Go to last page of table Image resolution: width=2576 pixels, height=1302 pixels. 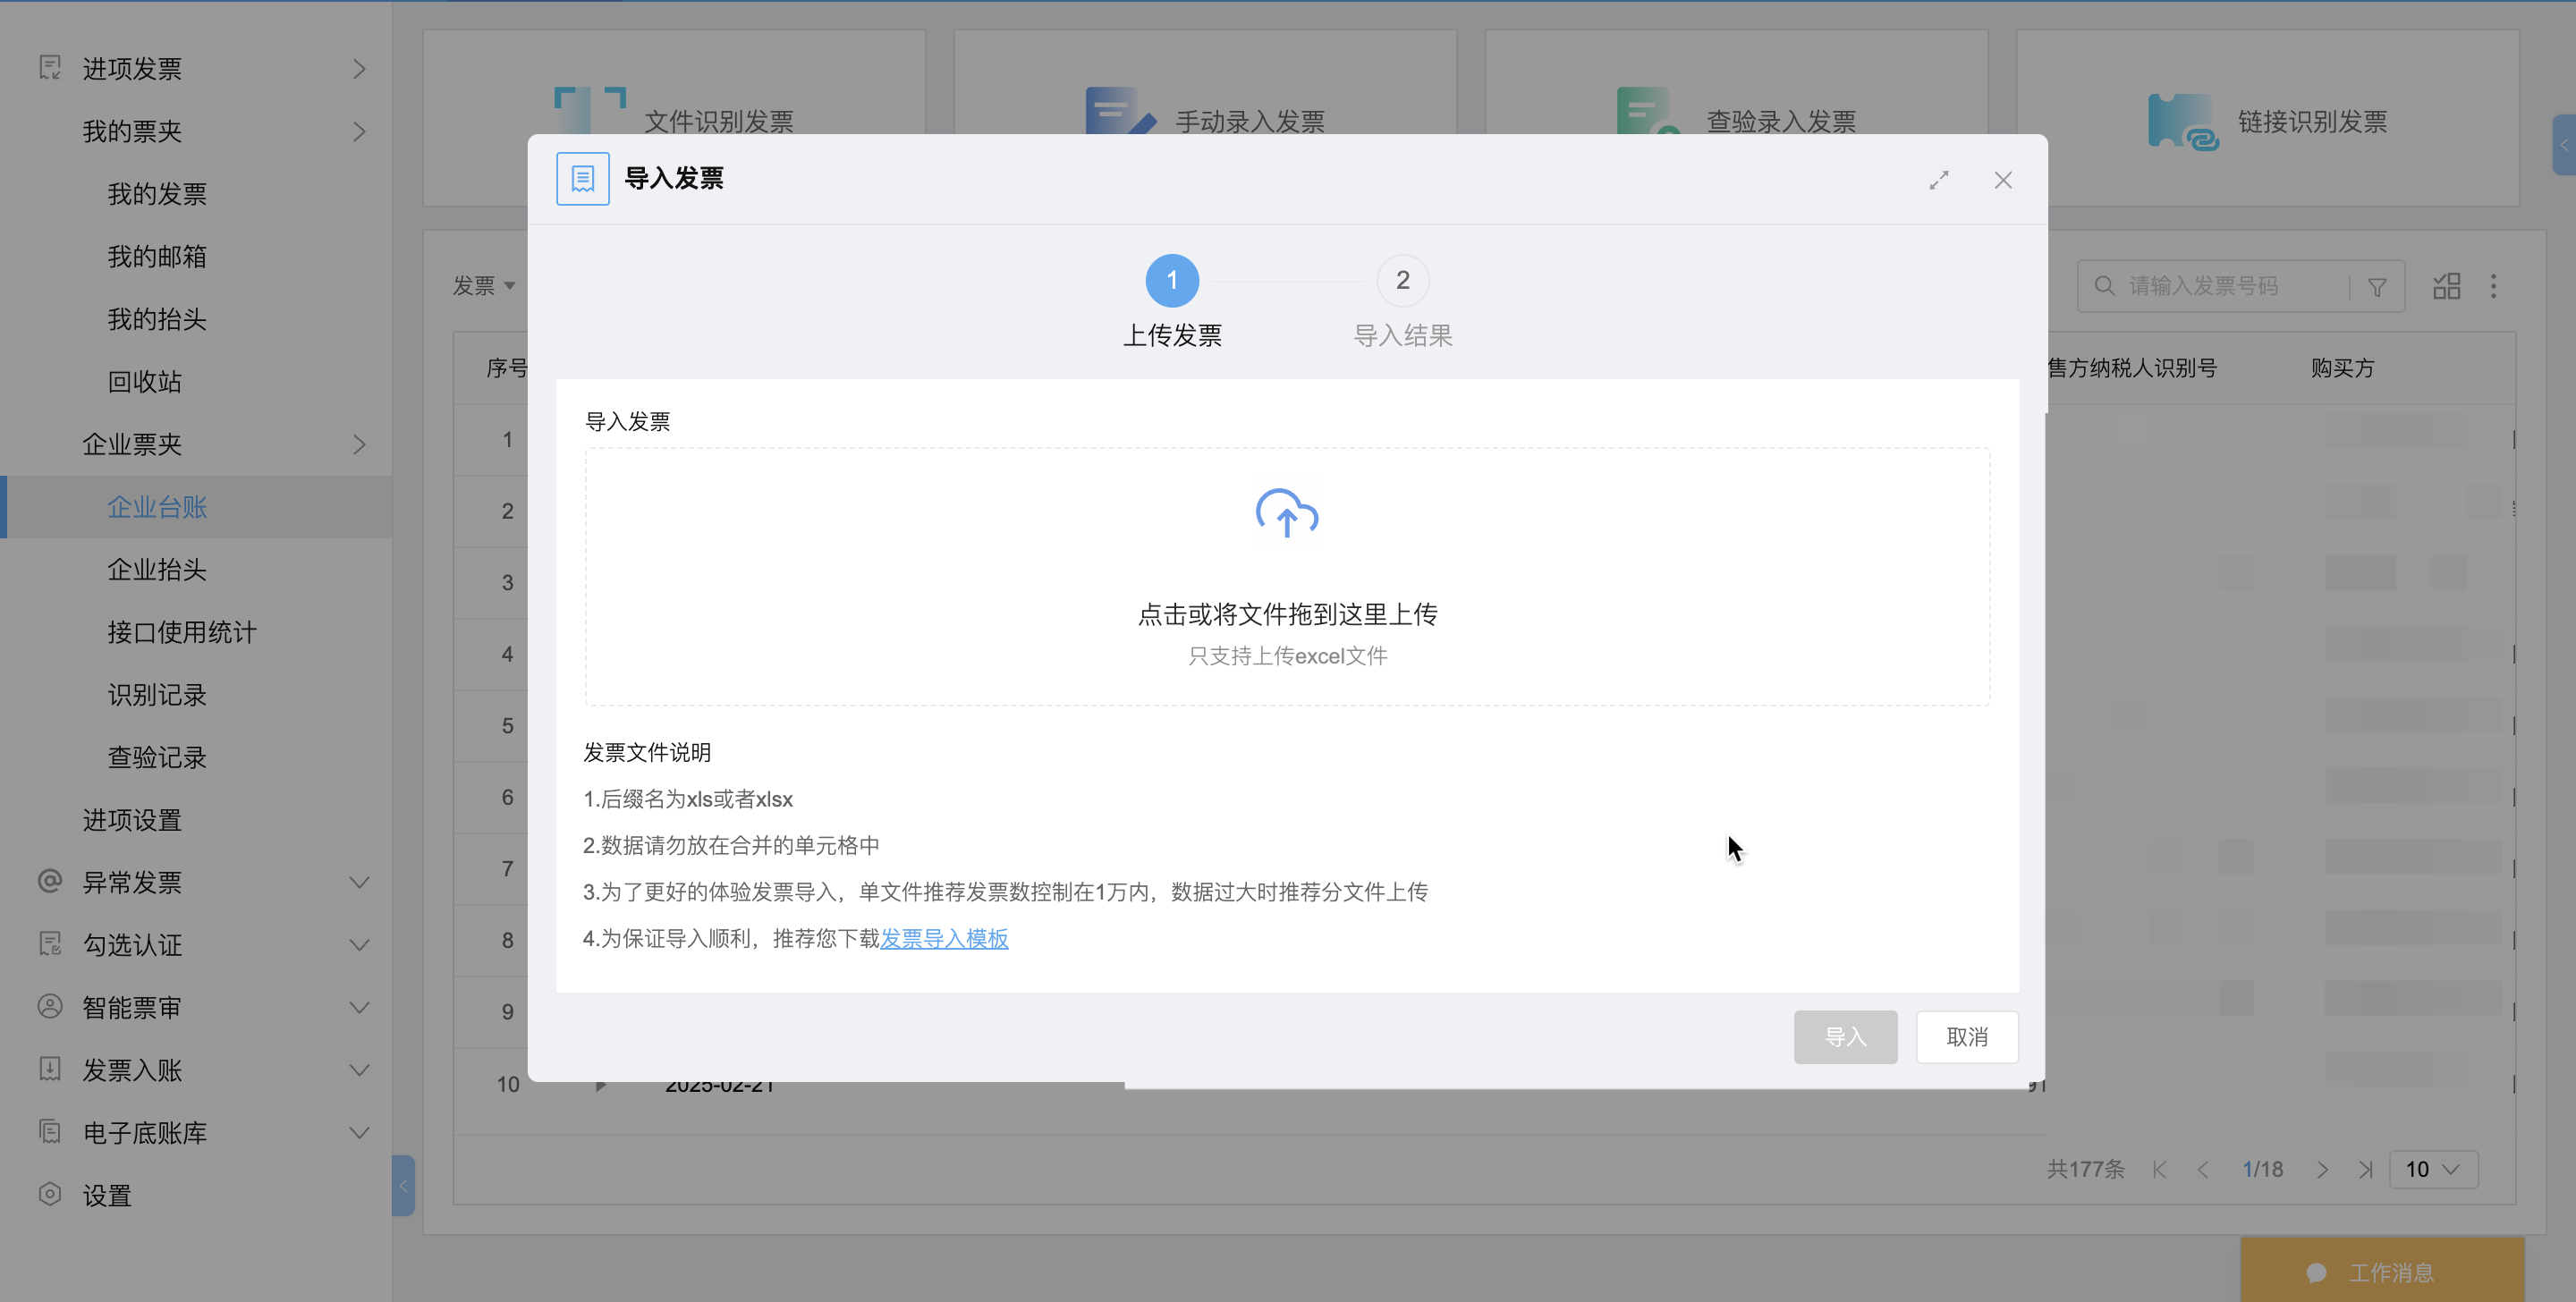tap(2365, 1169)
